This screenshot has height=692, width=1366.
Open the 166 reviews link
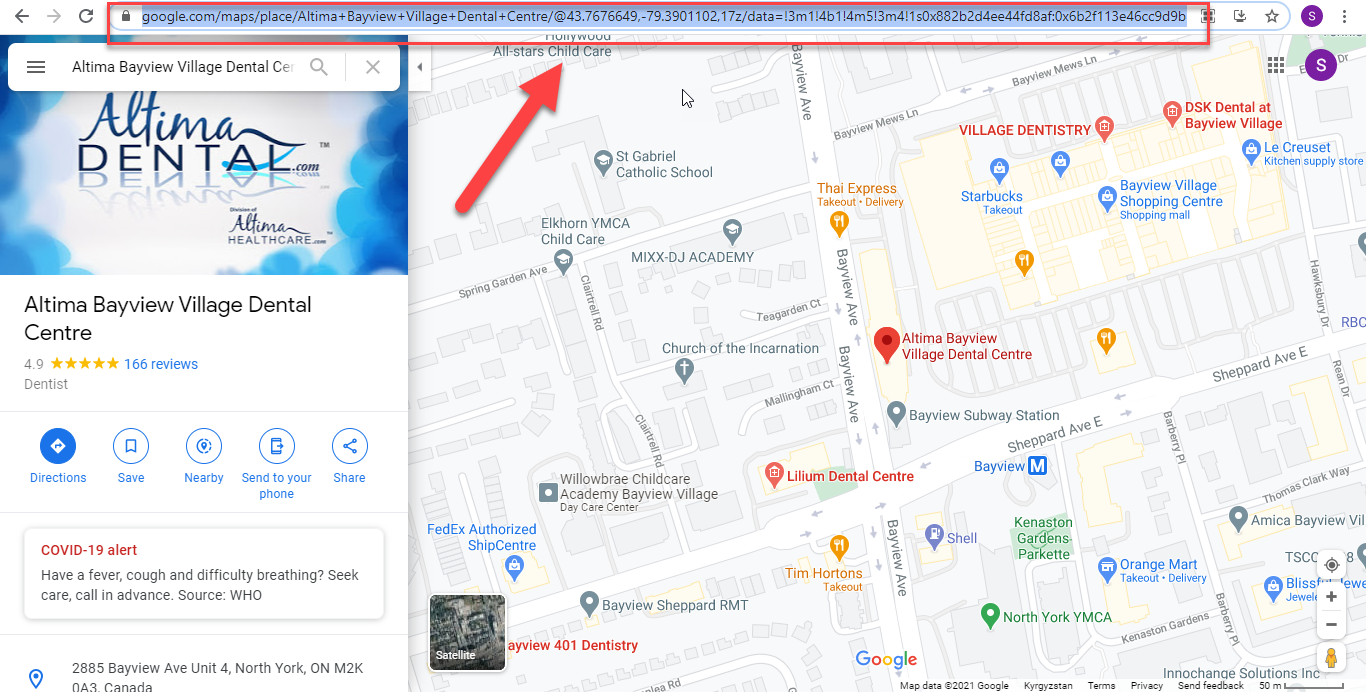(x=161, y=364)
